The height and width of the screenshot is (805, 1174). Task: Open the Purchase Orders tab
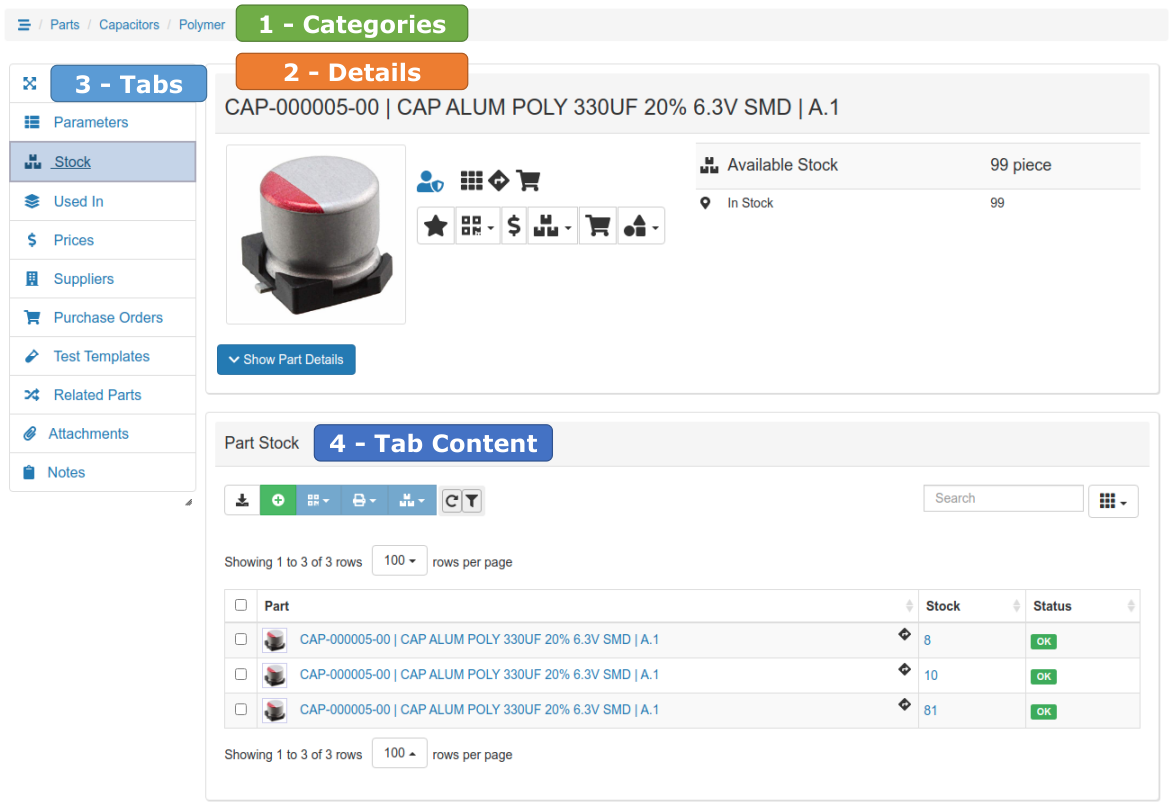pos(107,318)
